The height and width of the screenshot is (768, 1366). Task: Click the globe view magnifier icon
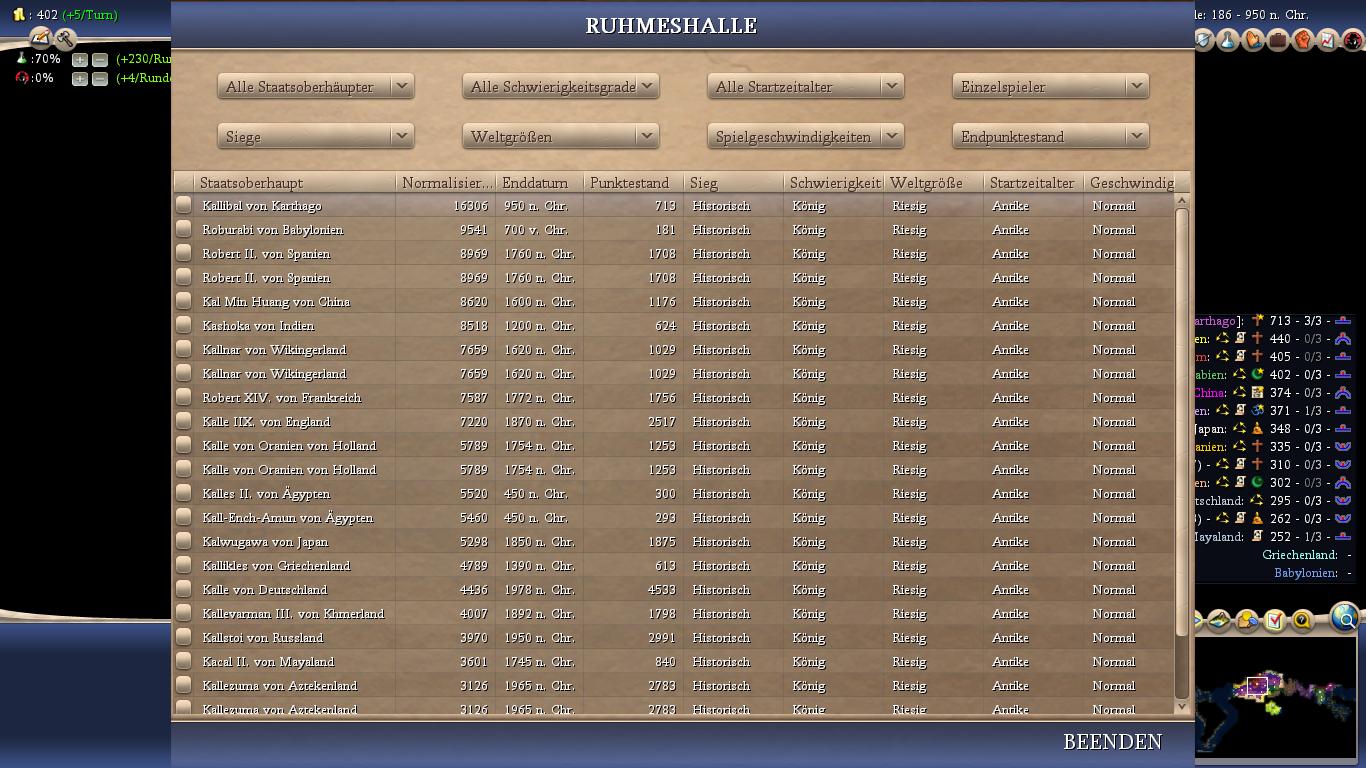[x=1346, y=619]
